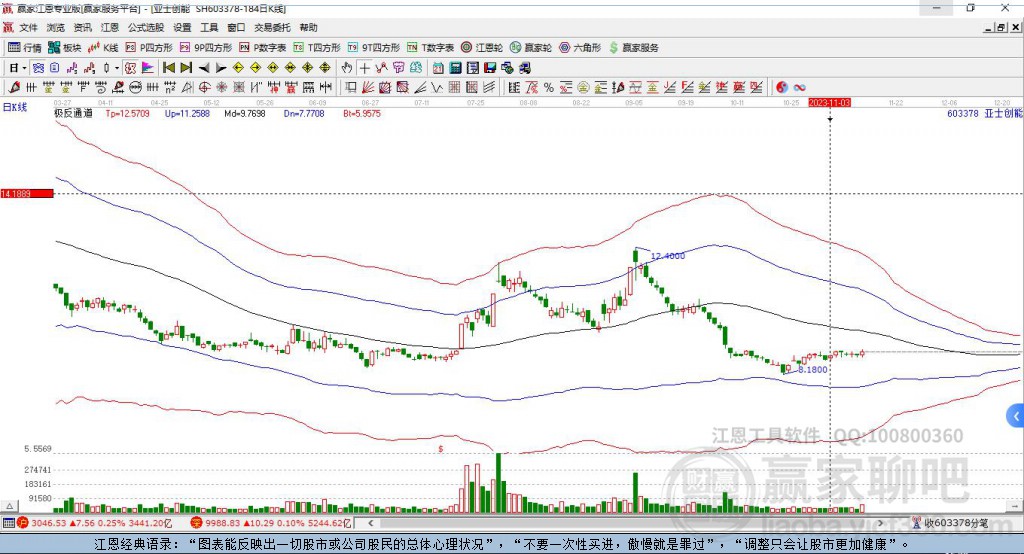Viewport: 1024px width, 554px height.
Task: Click the Dn=7.7708 indicator value
Action: pos(304,114)
